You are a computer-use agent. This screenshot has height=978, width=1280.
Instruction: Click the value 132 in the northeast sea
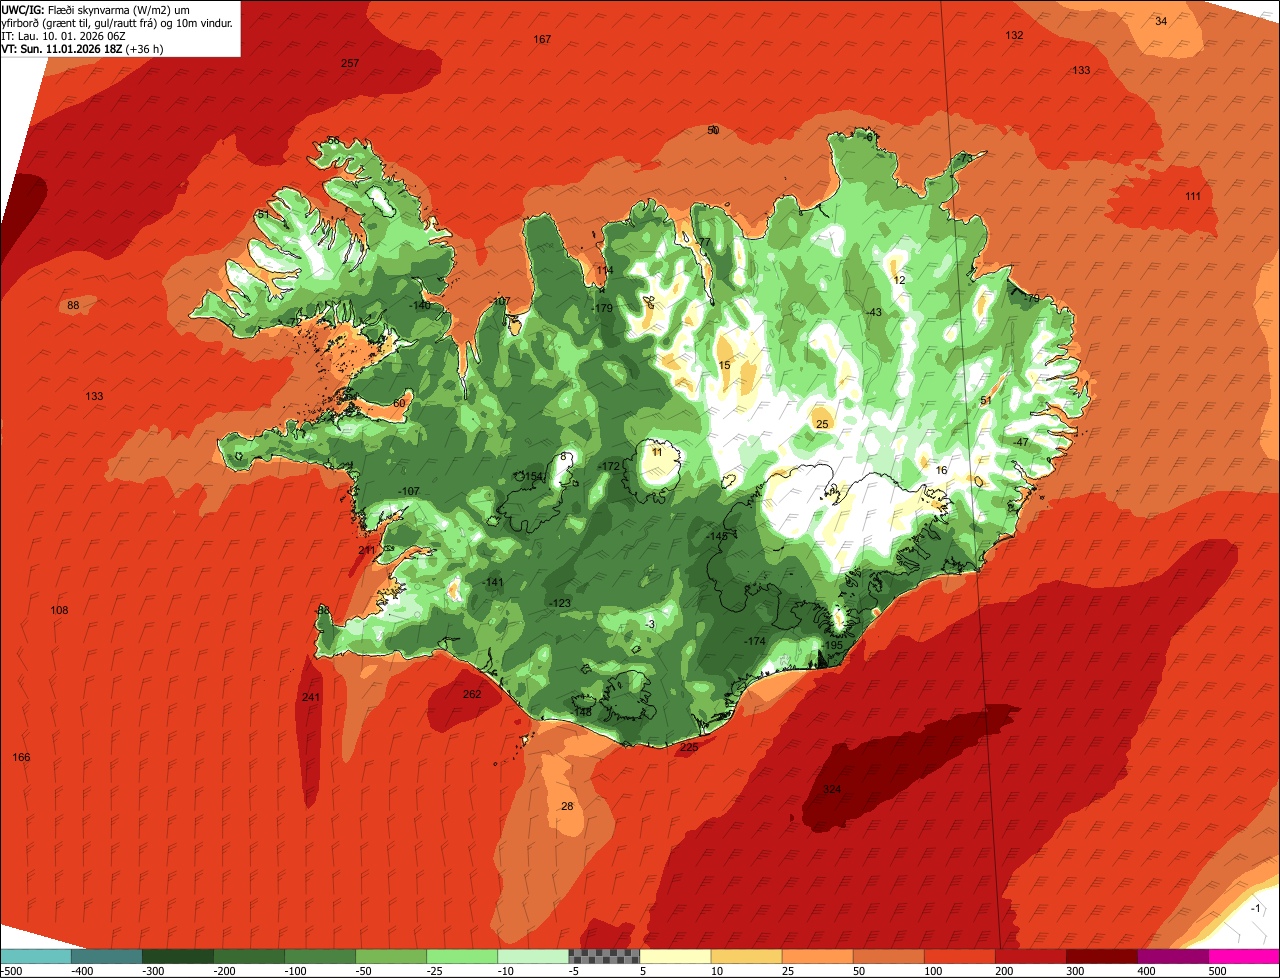coord(1014,35)
